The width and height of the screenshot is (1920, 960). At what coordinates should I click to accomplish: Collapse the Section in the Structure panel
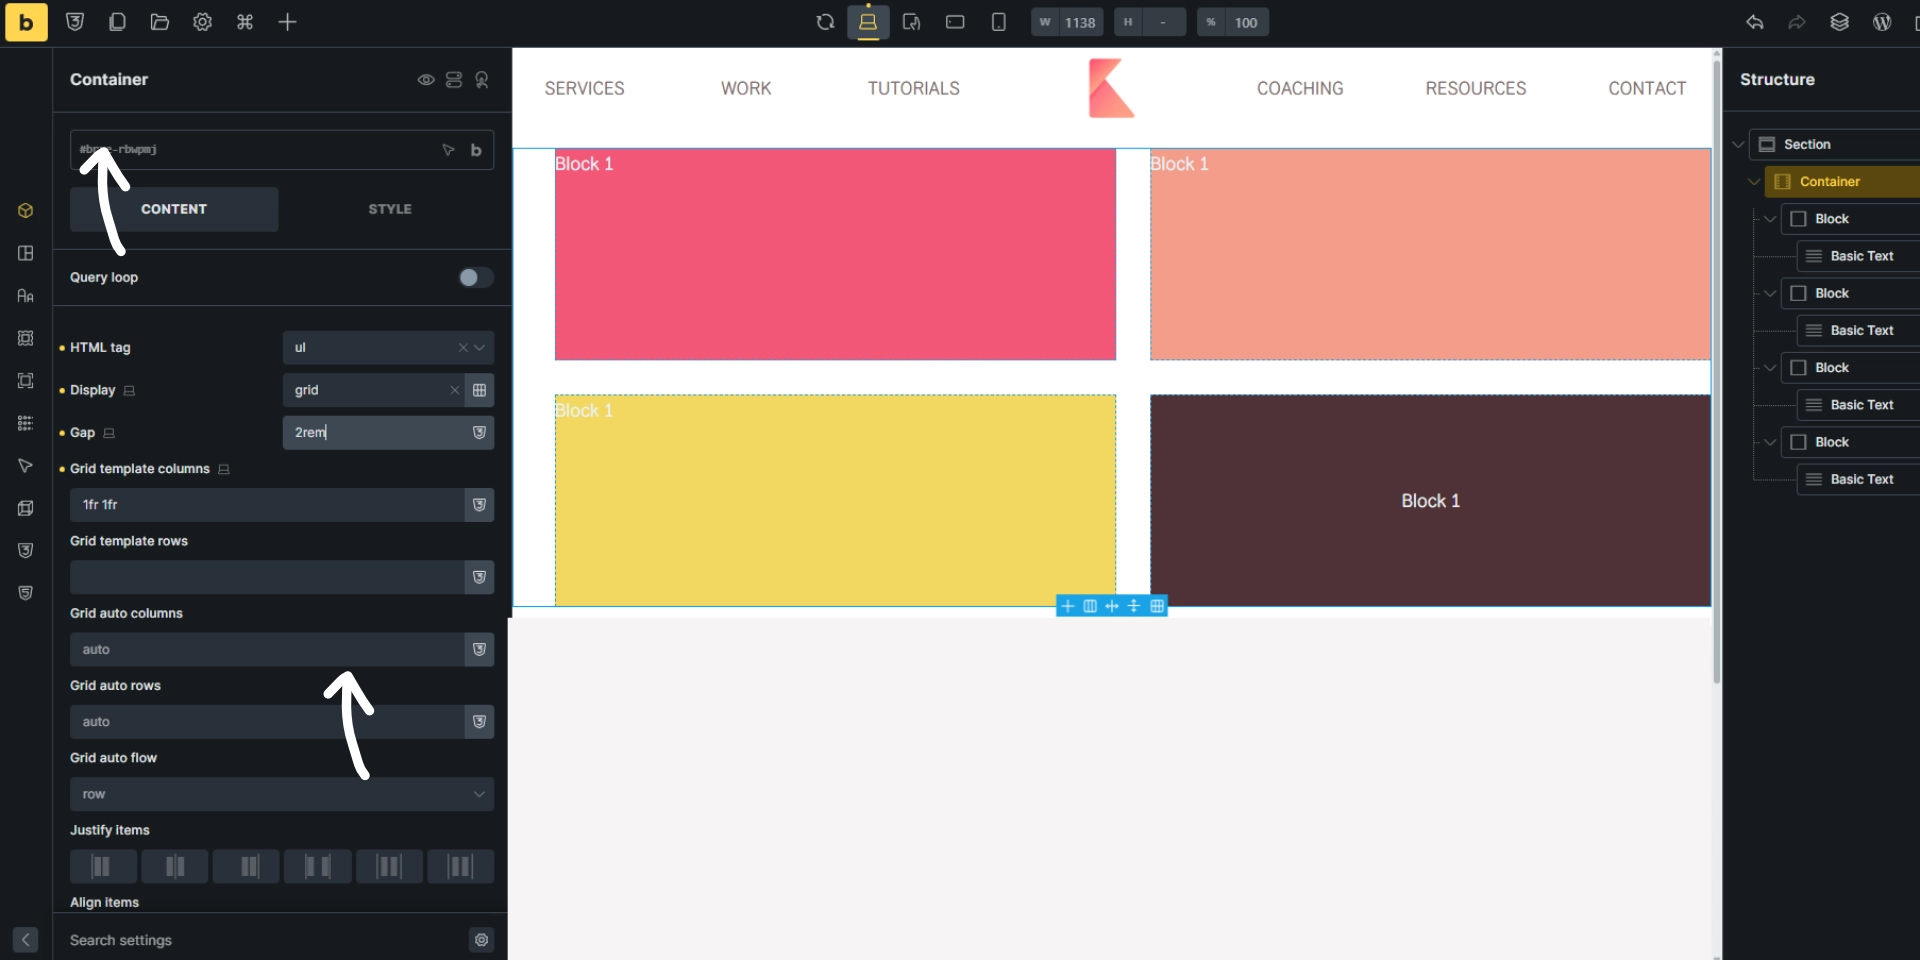(x=1738, y=144)
